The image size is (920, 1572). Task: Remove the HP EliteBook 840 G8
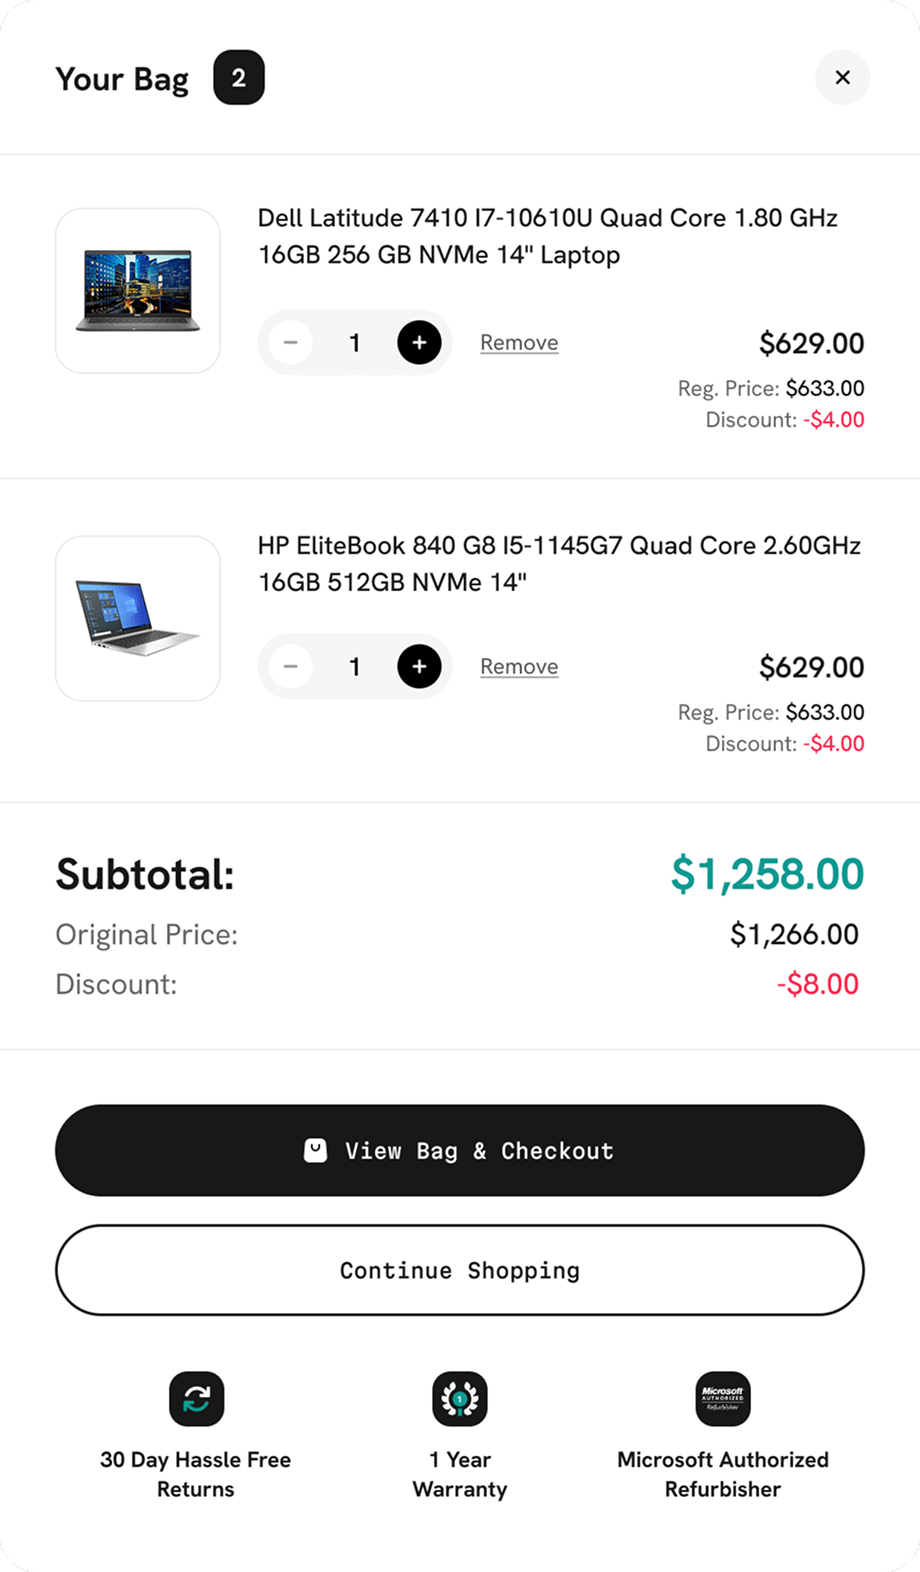coord(519,667)
